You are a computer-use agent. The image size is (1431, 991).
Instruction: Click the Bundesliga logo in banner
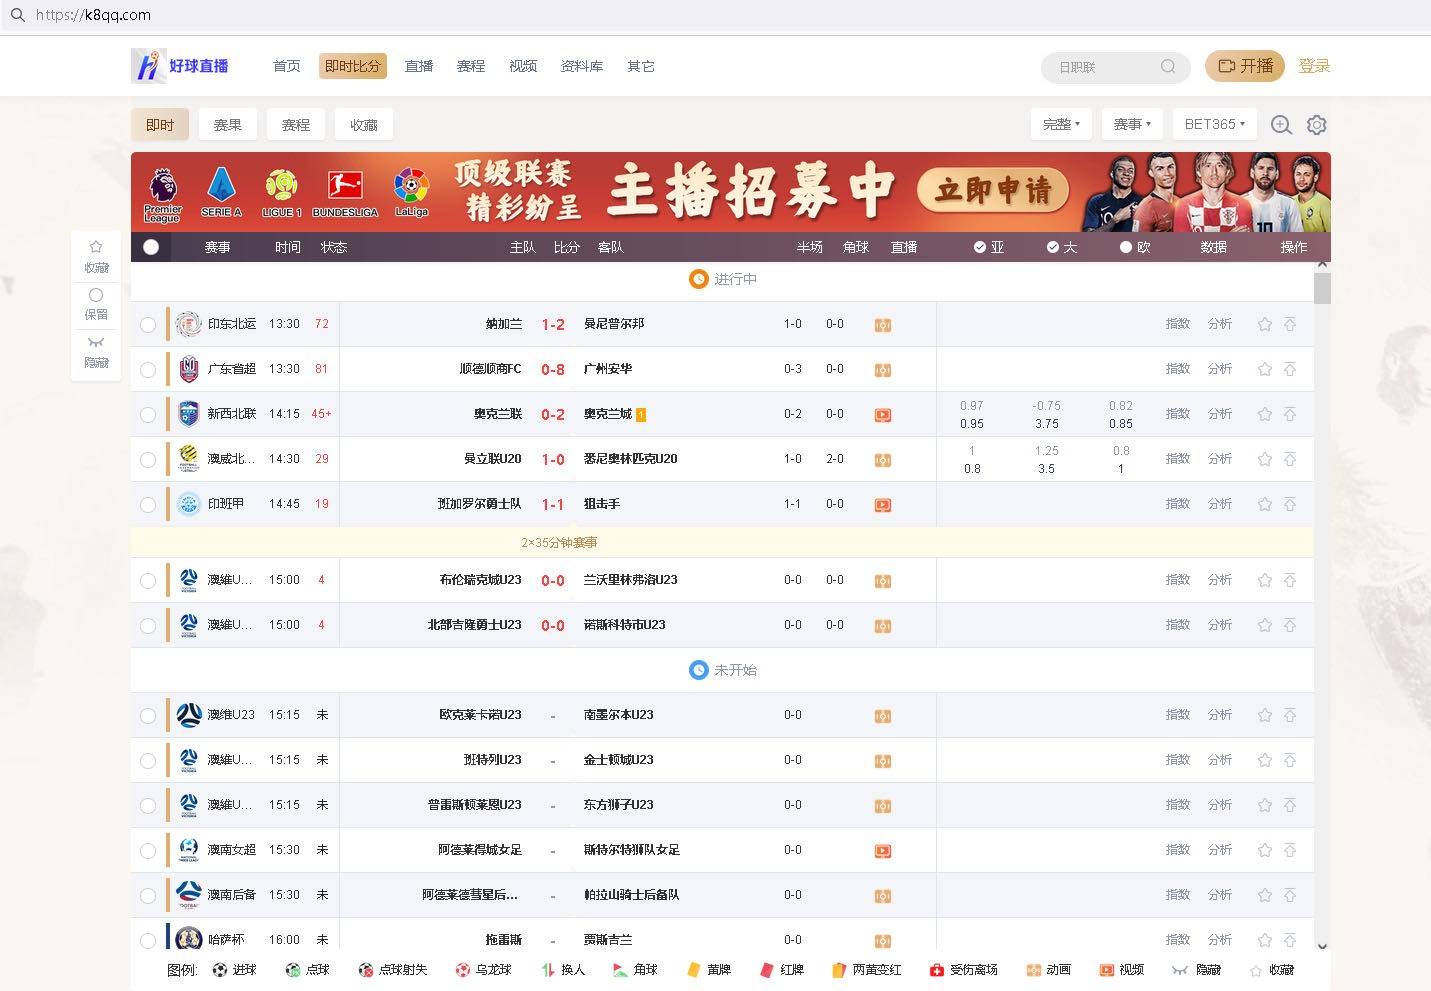coord(345,193)
